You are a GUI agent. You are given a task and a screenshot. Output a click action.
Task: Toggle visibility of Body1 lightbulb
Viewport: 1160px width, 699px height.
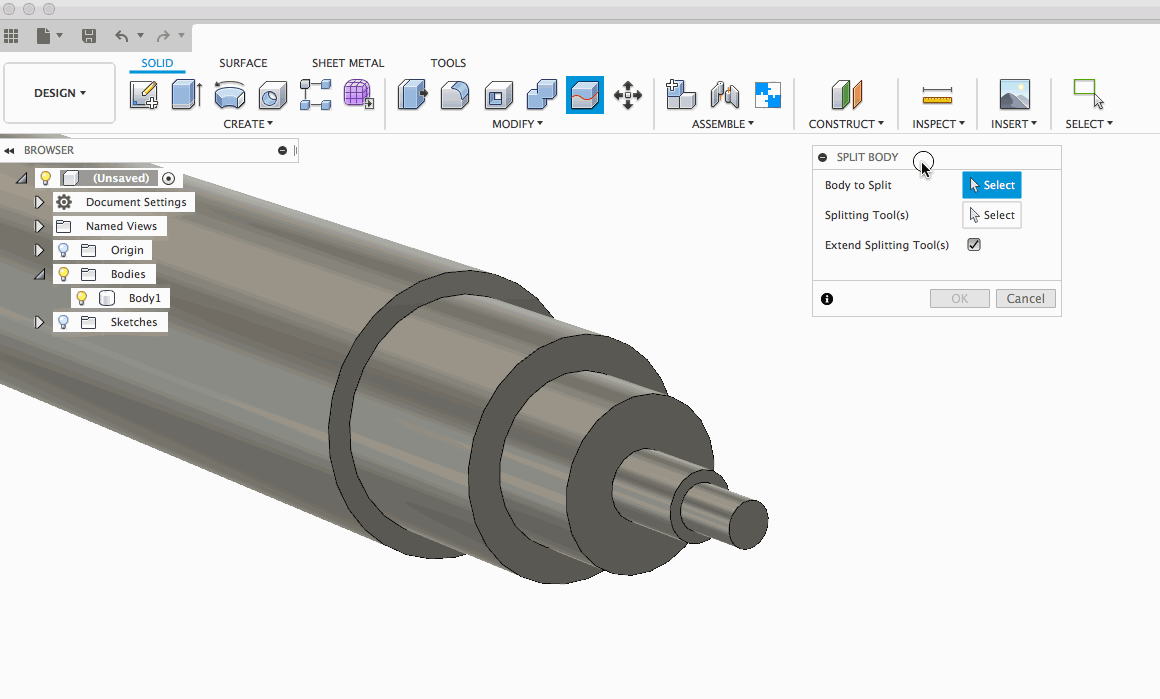(82, 298)
